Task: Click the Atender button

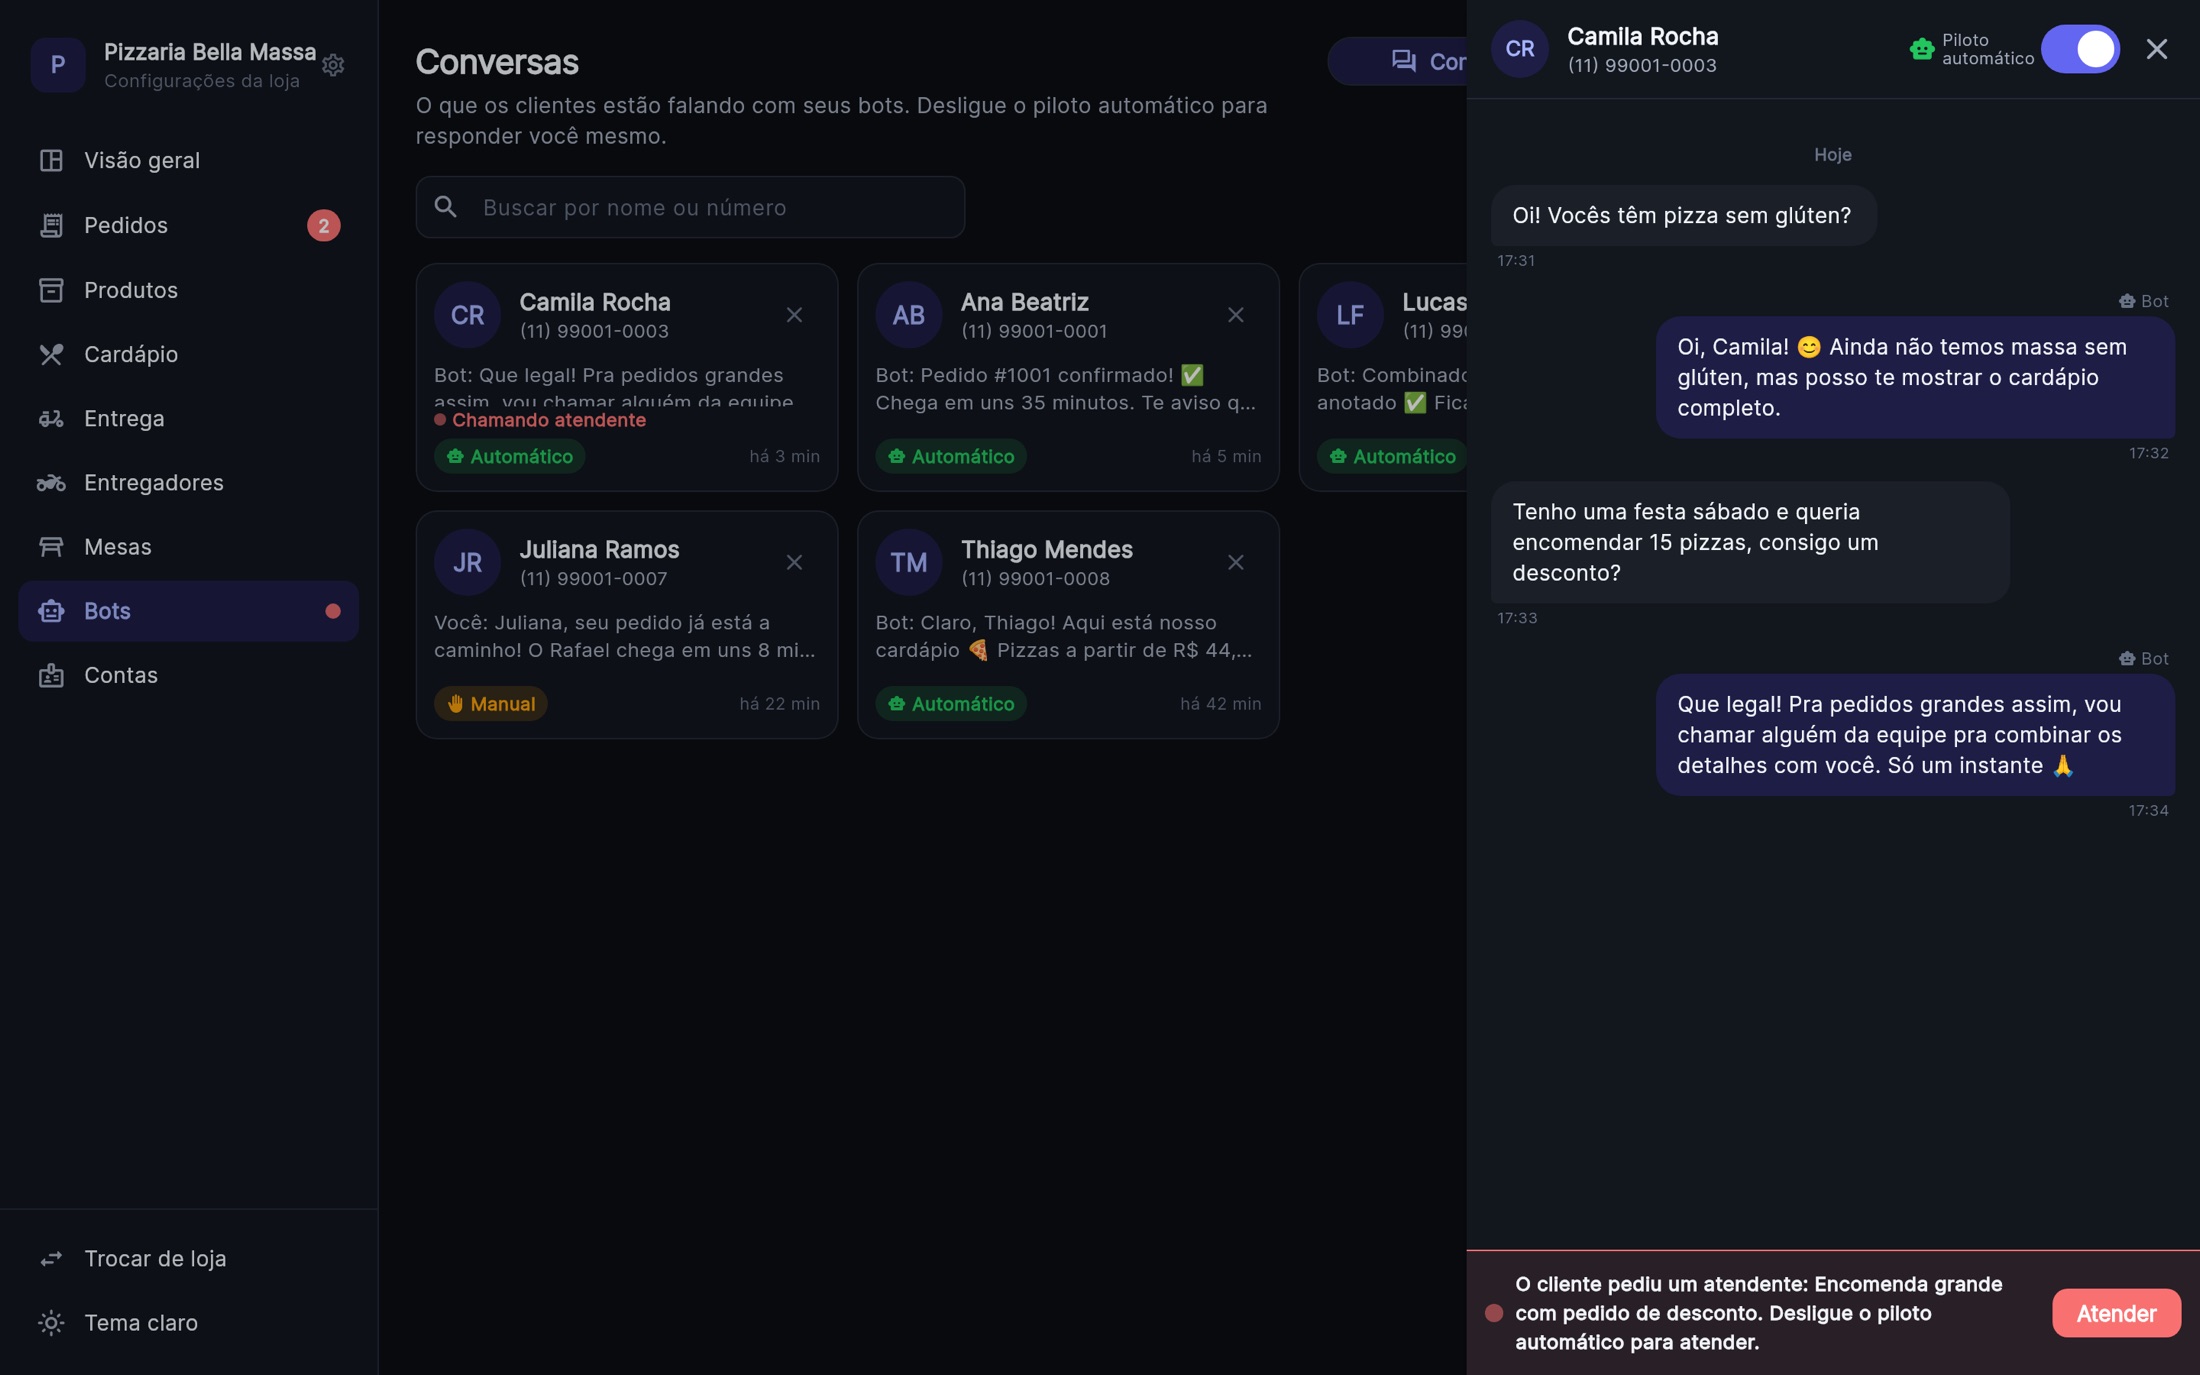Action: point(2116,1313)
